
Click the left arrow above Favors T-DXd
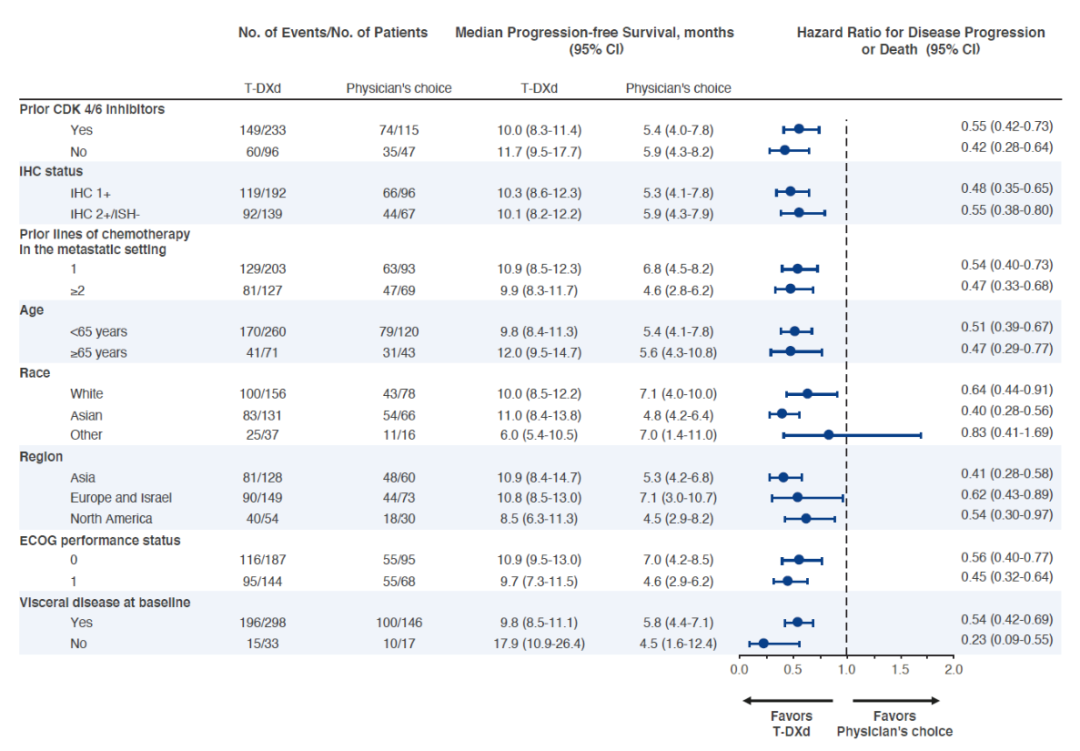coord(786,700)
